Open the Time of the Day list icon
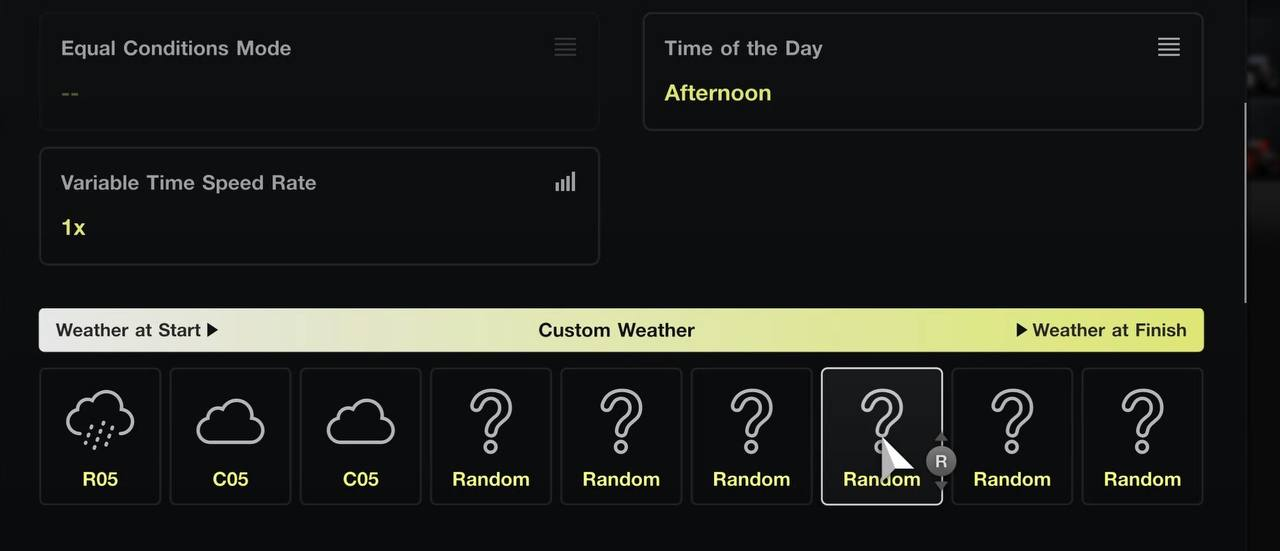The image size is (1280, 551). coord(1169,47)
